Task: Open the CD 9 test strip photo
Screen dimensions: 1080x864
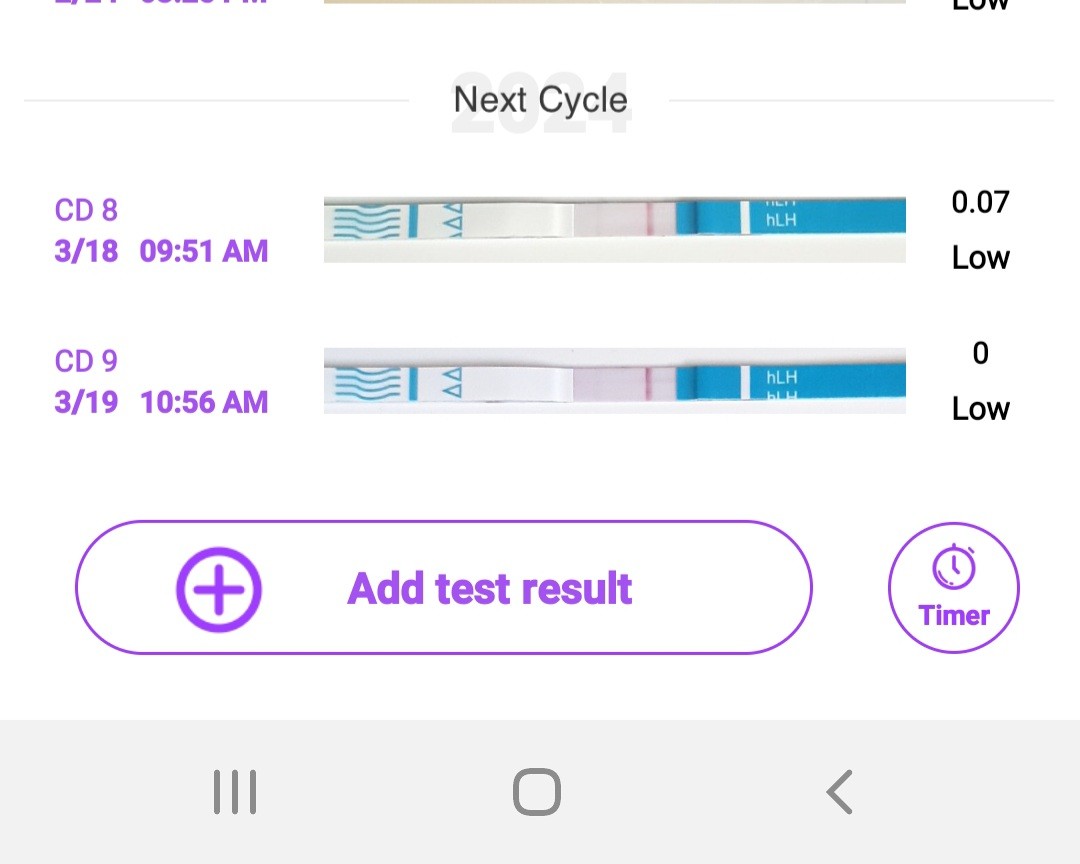Action: (x=614, y=381)
